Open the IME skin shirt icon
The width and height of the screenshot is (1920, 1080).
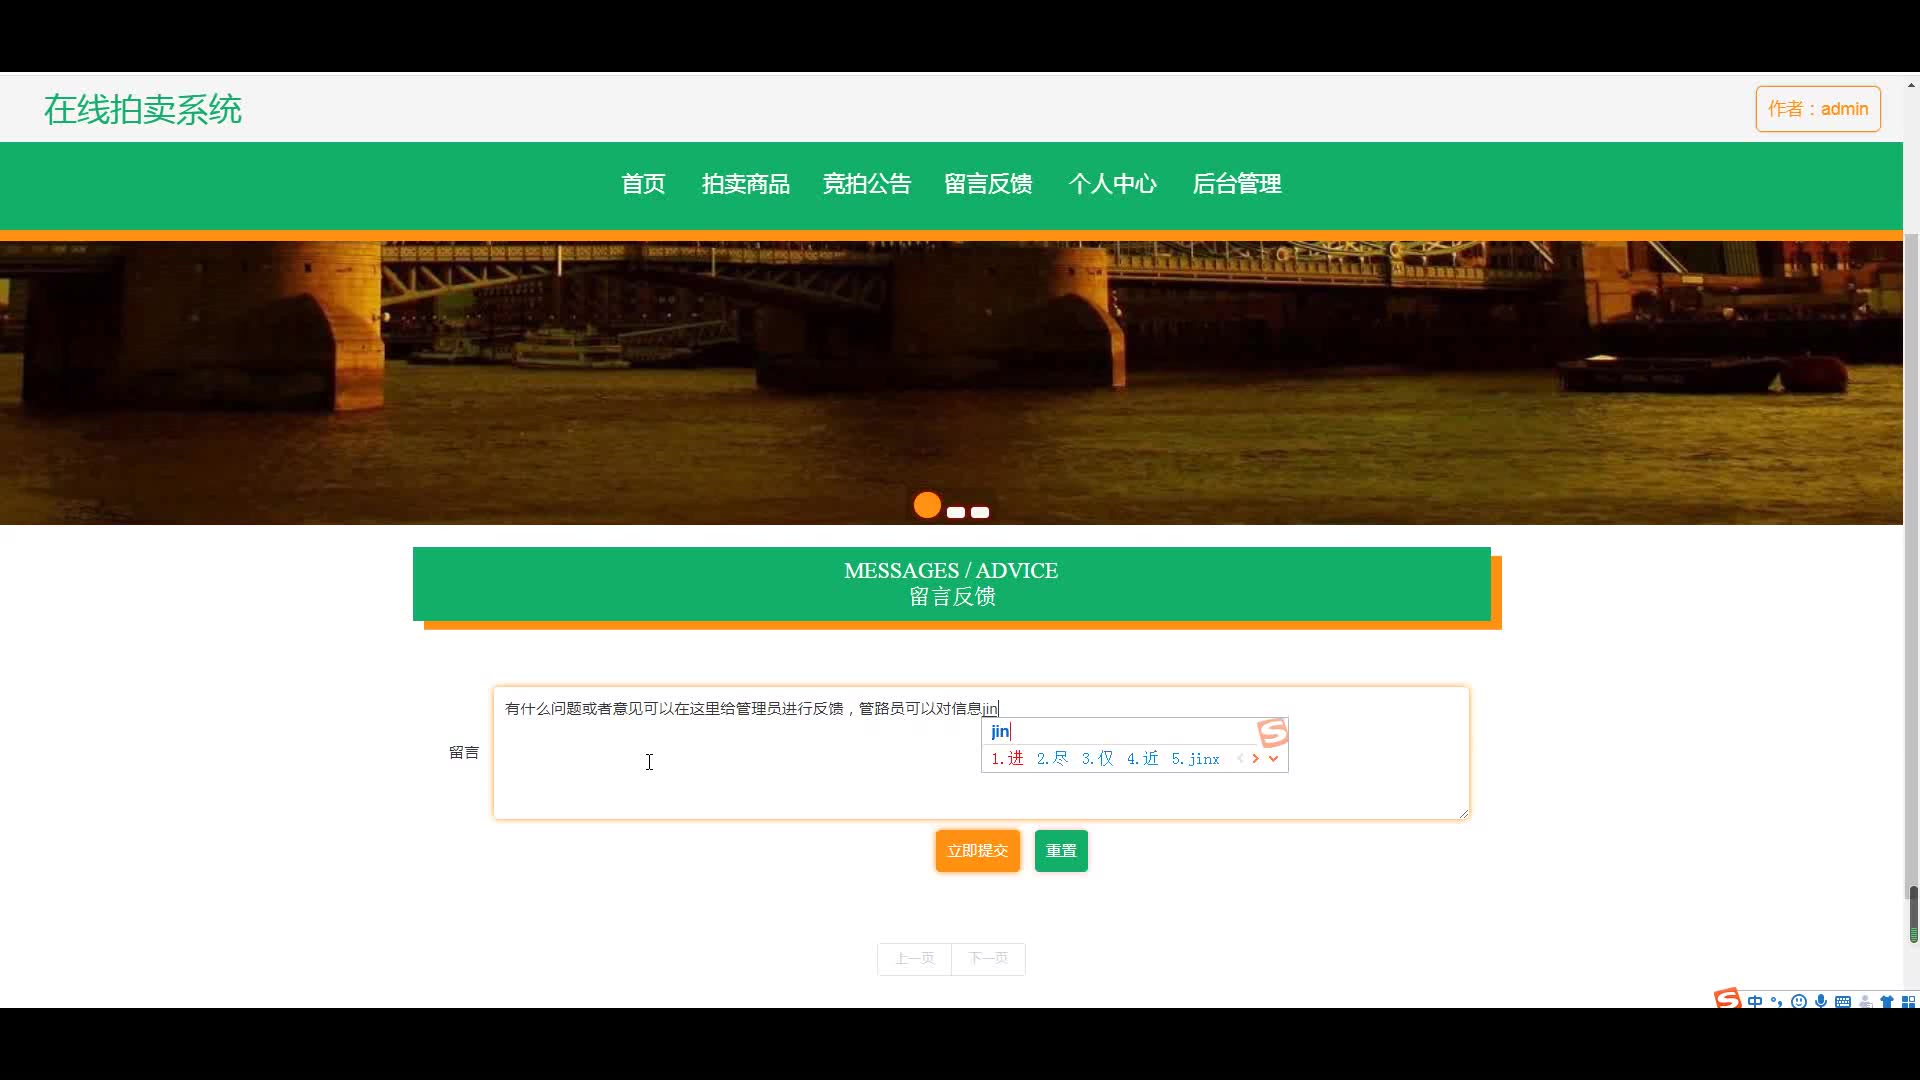1887,1001
